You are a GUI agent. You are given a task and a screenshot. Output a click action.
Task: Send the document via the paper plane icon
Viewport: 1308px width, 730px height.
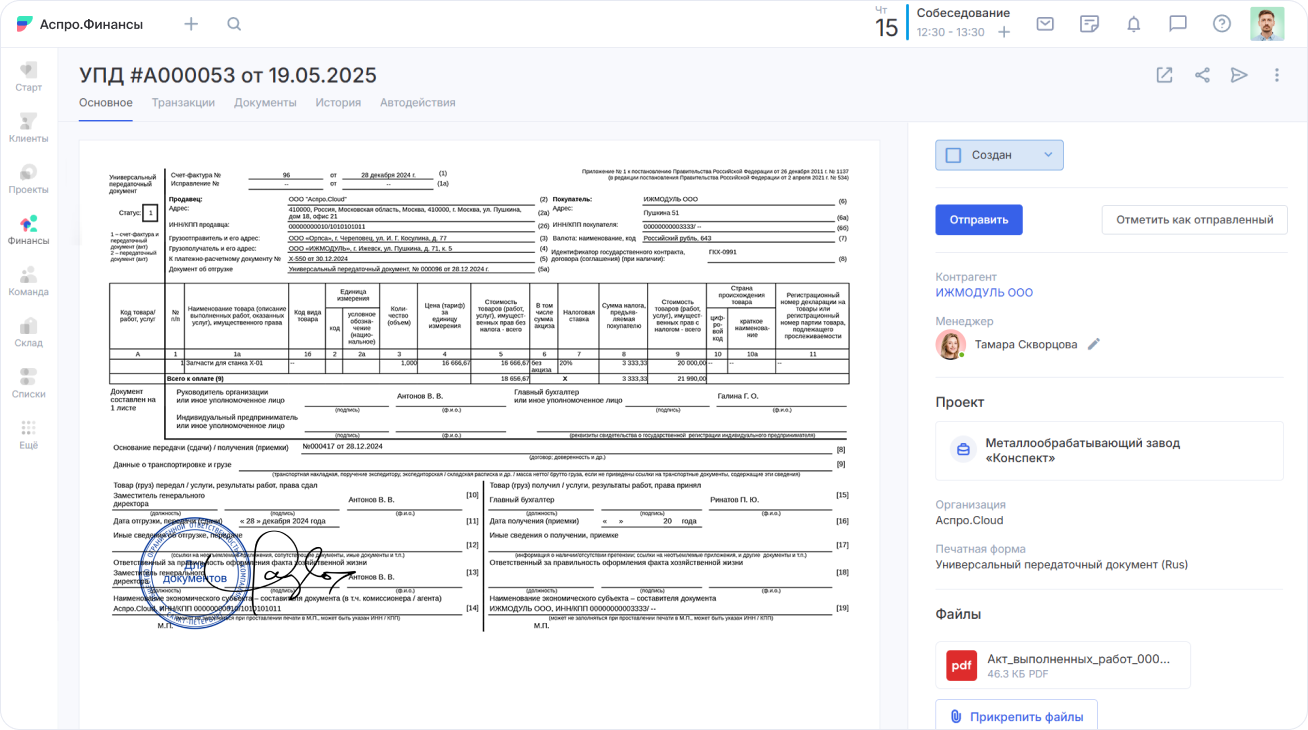pos(1239,75)
